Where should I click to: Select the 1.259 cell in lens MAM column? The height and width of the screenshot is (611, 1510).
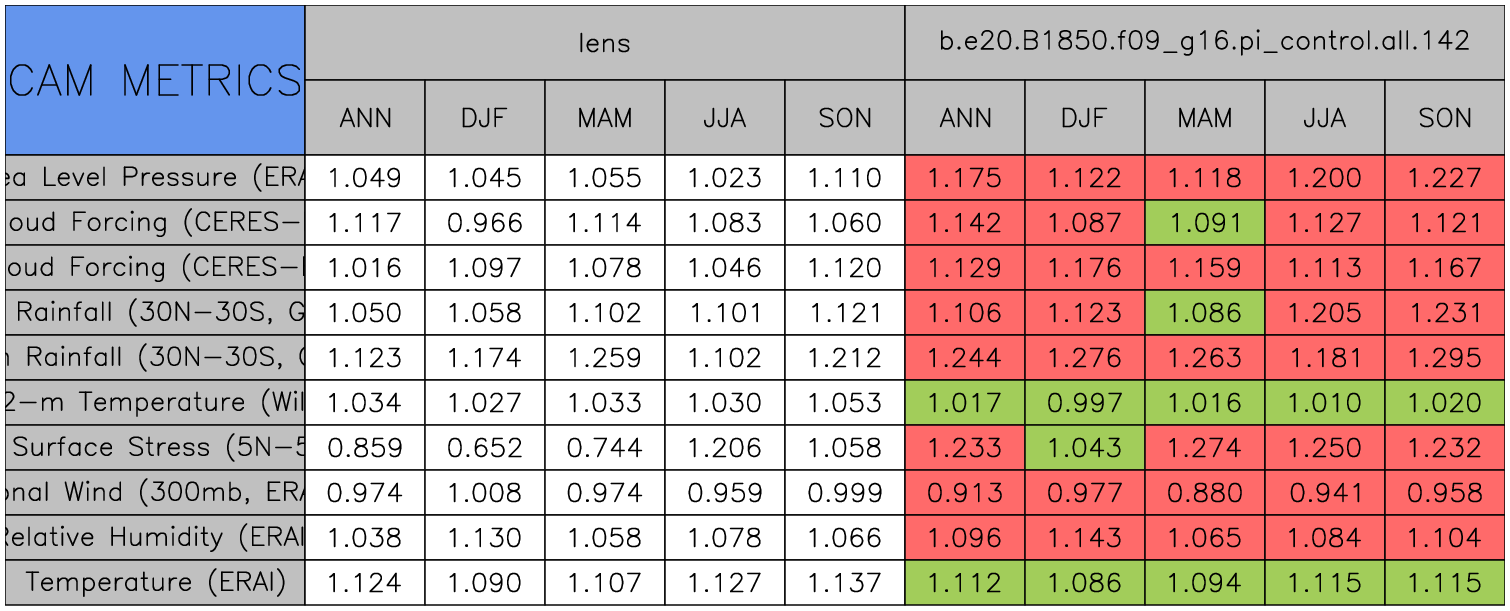(x=604, y=358)
